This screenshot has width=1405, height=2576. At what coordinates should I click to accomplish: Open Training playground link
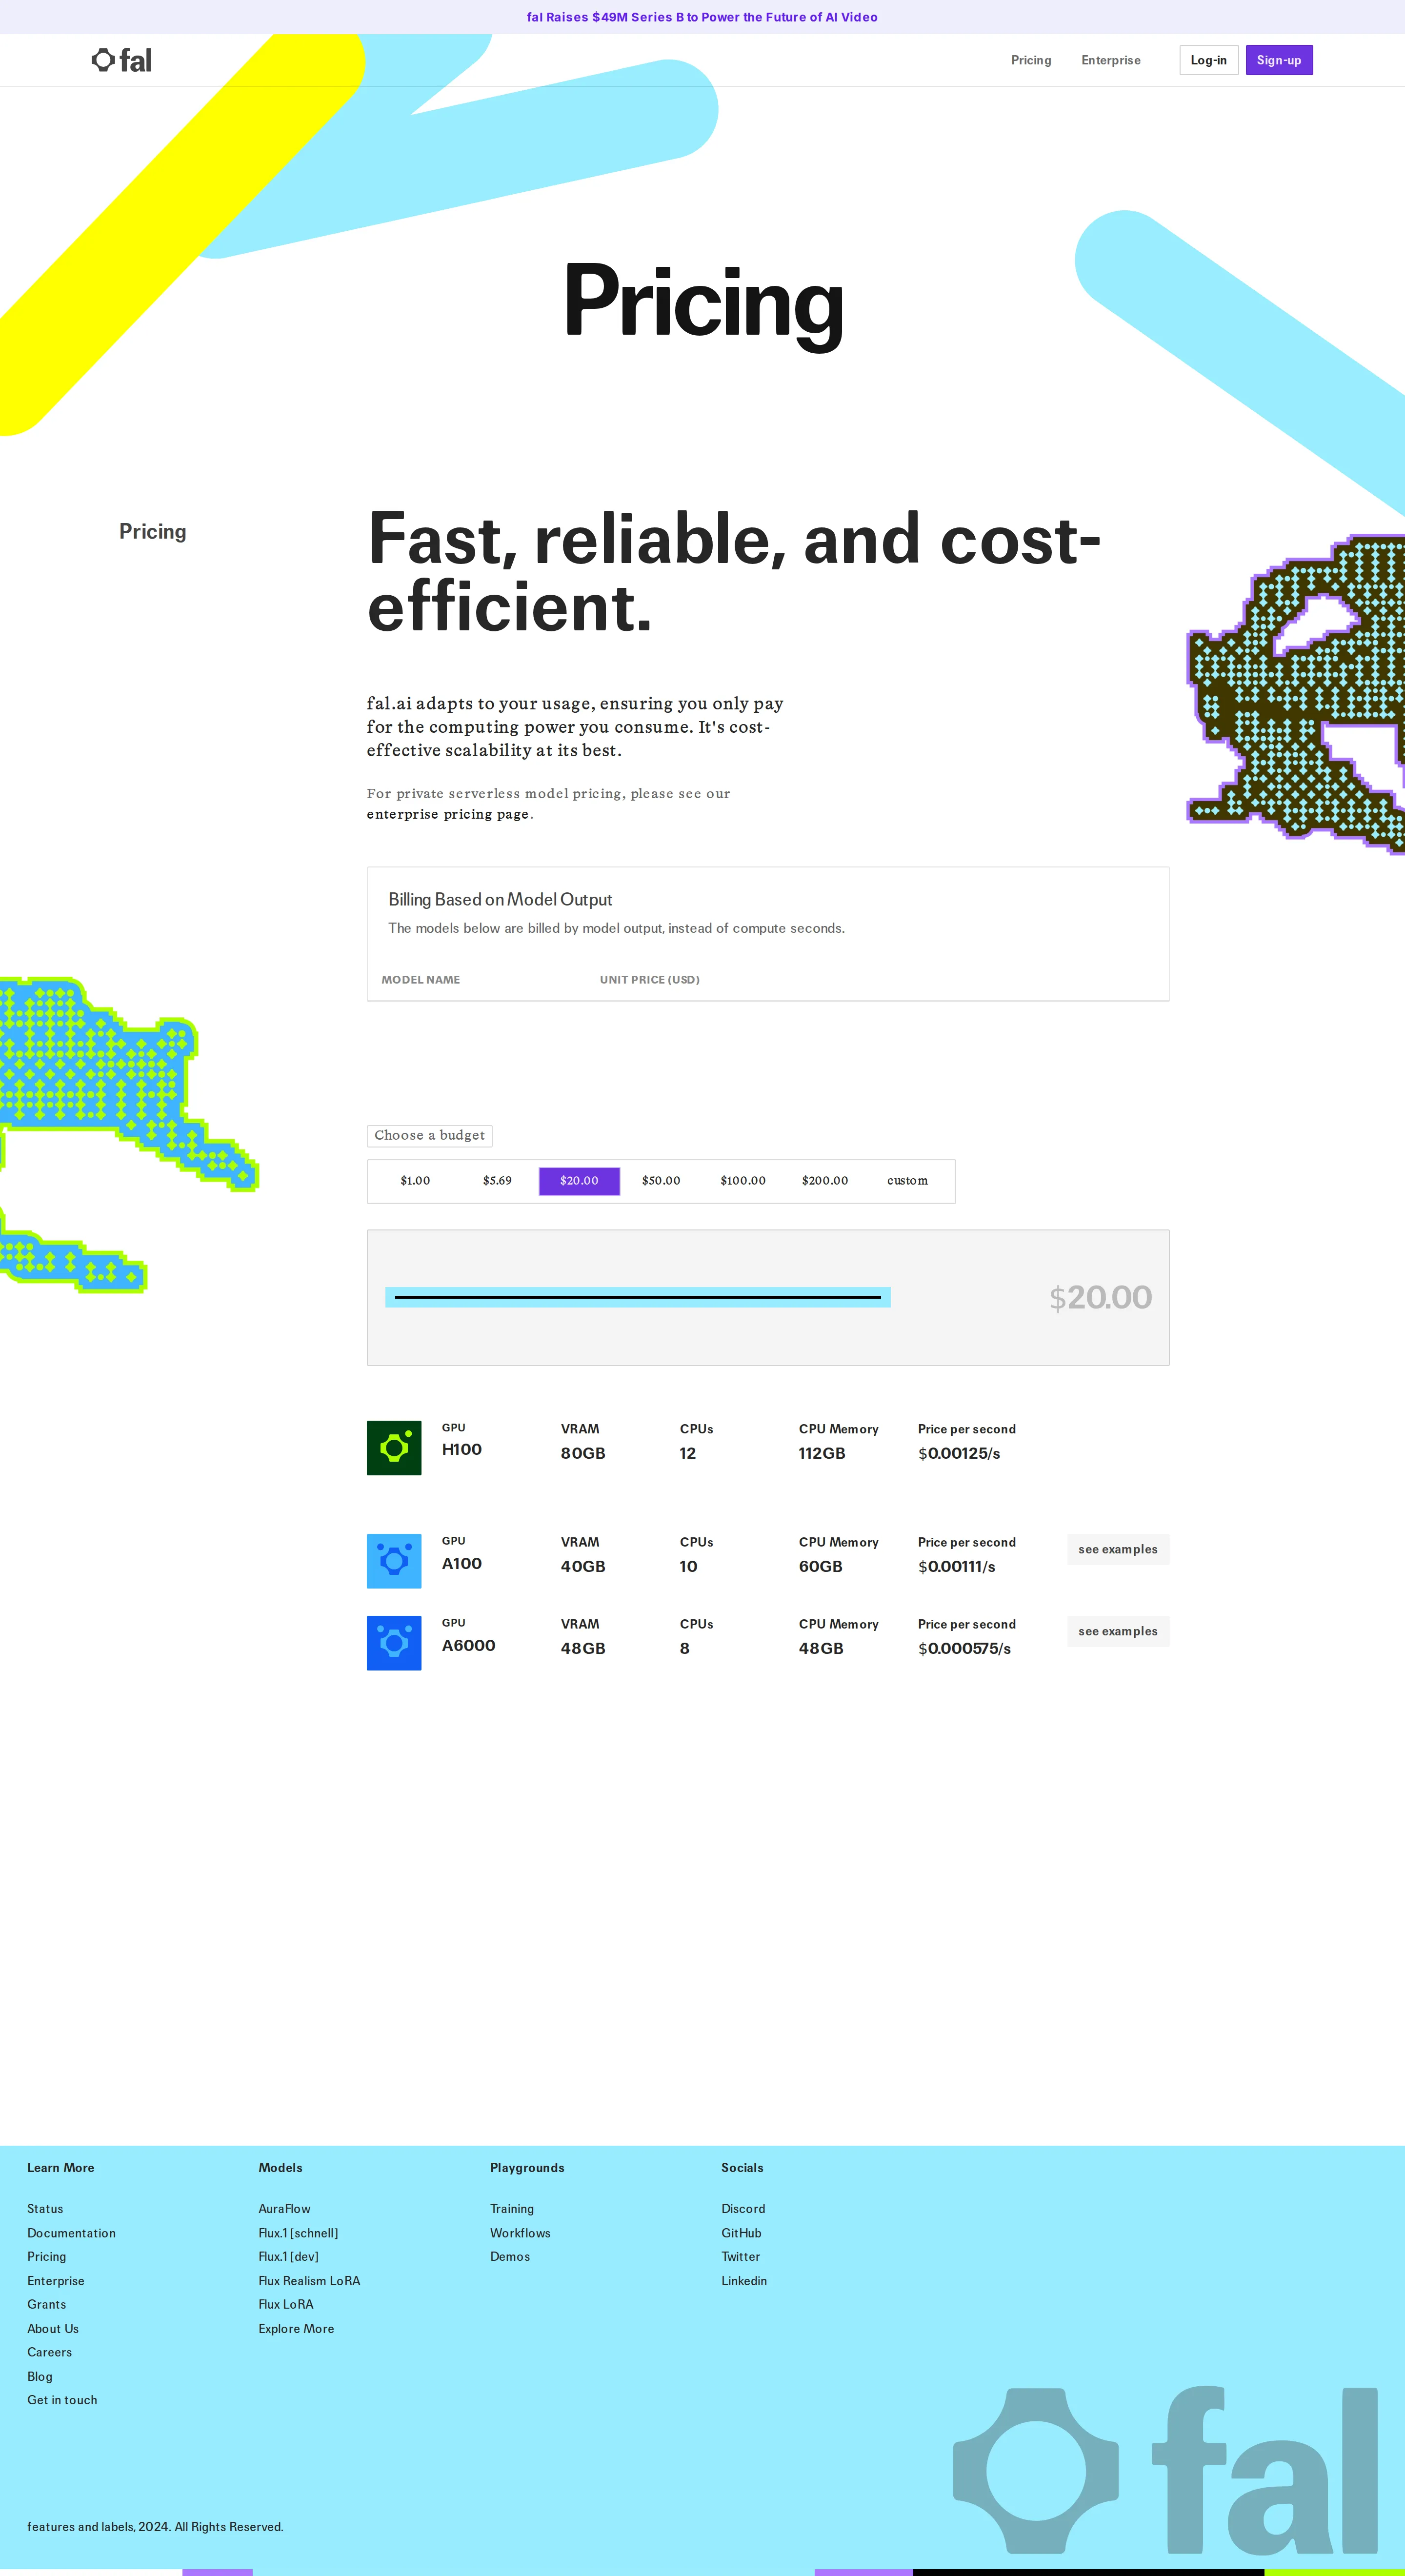[512, 2209]
